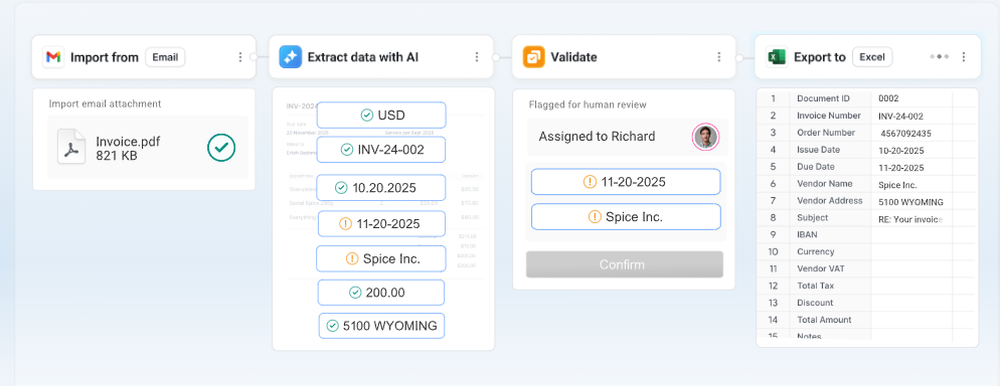Click the Import email attachment label
Image resolution: width=1000 pixels, height=386 pixels.
(105, 103)
